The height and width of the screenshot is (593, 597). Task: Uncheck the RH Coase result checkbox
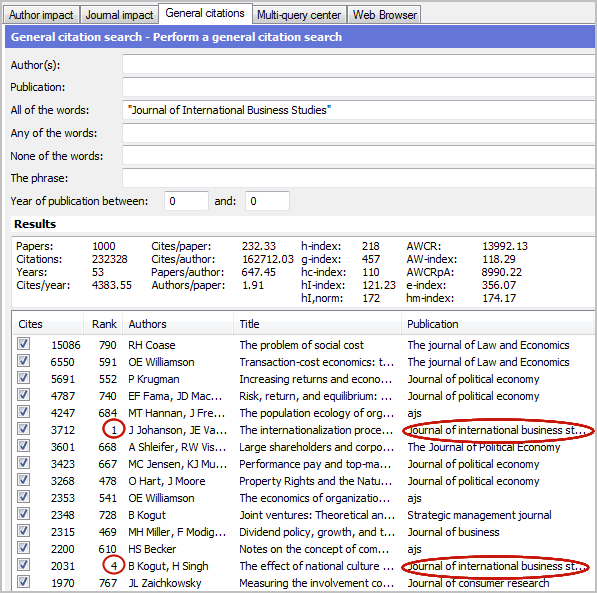pyautogui.click(x=23, y=344)
